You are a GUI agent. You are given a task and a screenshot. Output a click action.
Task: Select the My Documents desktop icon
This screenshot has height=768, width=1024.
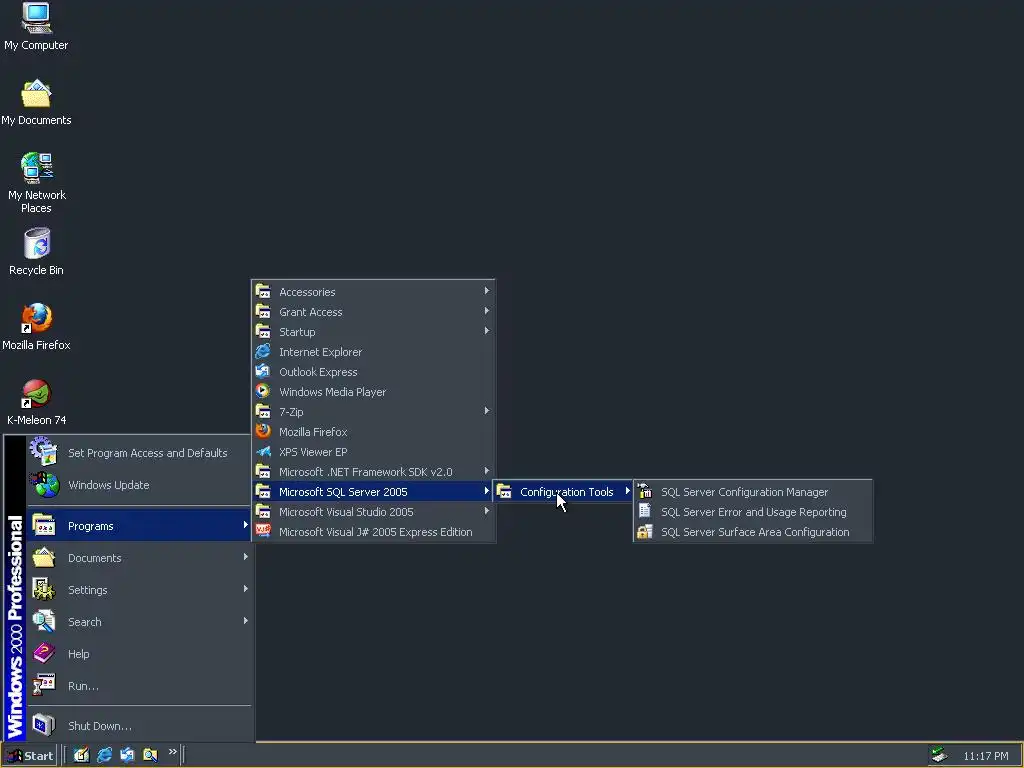[36, 103]
